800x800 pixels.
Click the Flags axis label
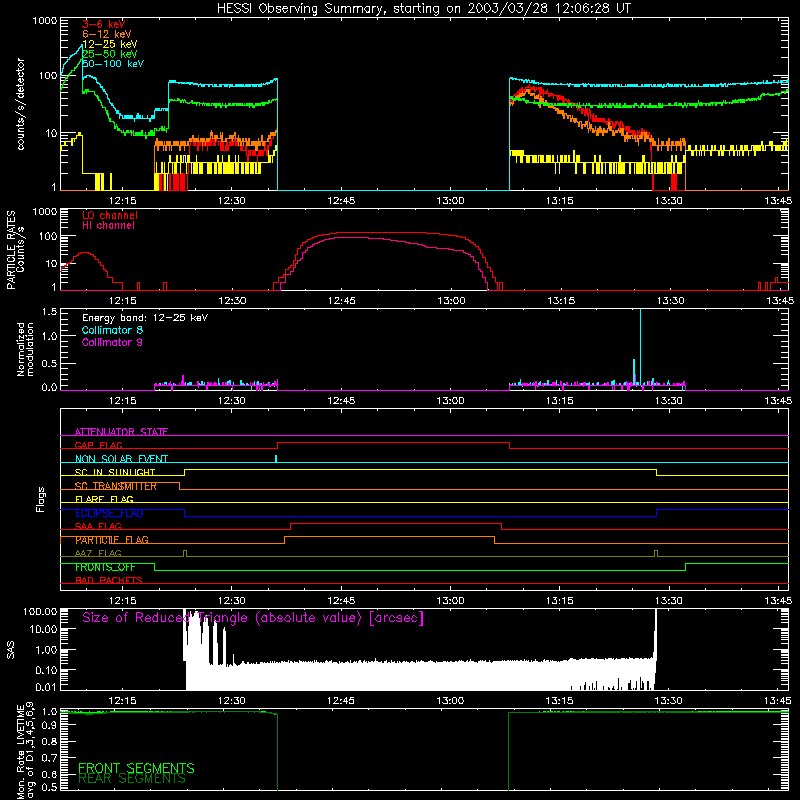40,499
